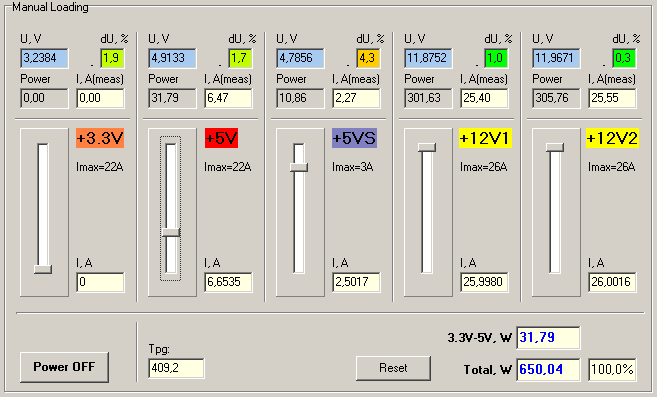Click the Power field showing 301,63

pyautogui.click(x=428, y=98)
